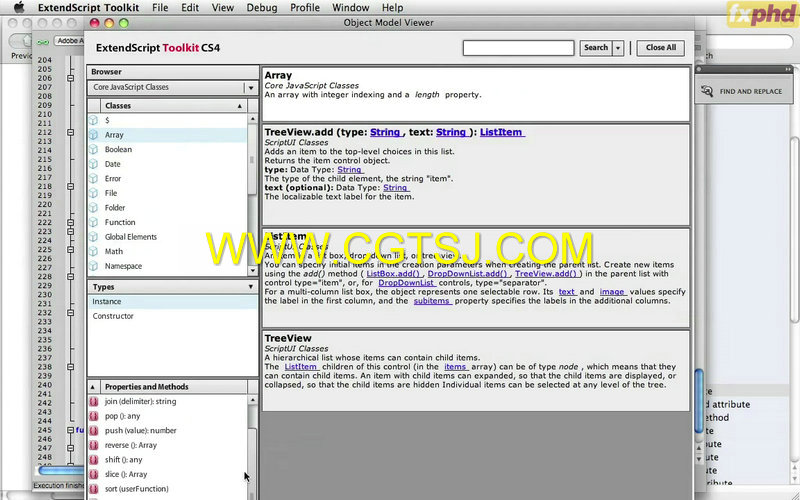Click the pop method icon
This screenshot has width=800, height=500.
pyautogui.click(x=93, y=416)
